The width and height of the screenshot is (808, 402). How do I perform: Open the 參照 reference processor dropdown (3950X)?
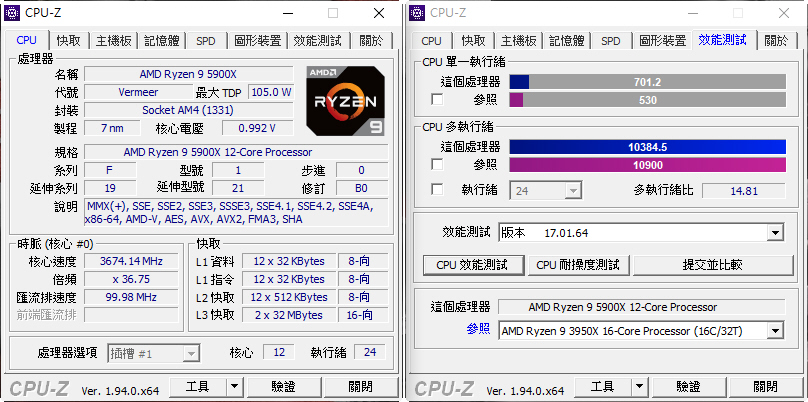775,331
